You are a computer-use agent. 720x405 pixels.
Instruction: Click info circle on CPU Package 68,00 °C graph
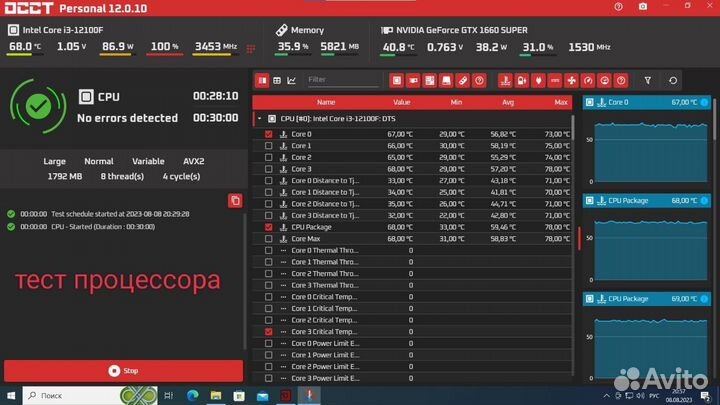click(x=704, y=201)
